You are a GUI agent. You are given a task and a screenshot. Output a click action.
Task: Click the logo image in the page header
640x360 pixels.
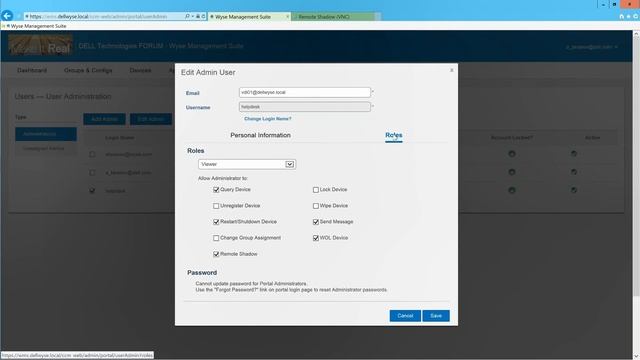(40, 45)
